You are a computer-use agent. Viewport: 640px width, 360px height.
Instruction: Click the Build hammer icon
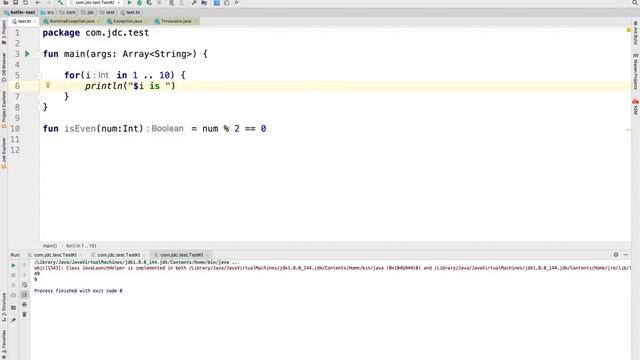point(60,2)
